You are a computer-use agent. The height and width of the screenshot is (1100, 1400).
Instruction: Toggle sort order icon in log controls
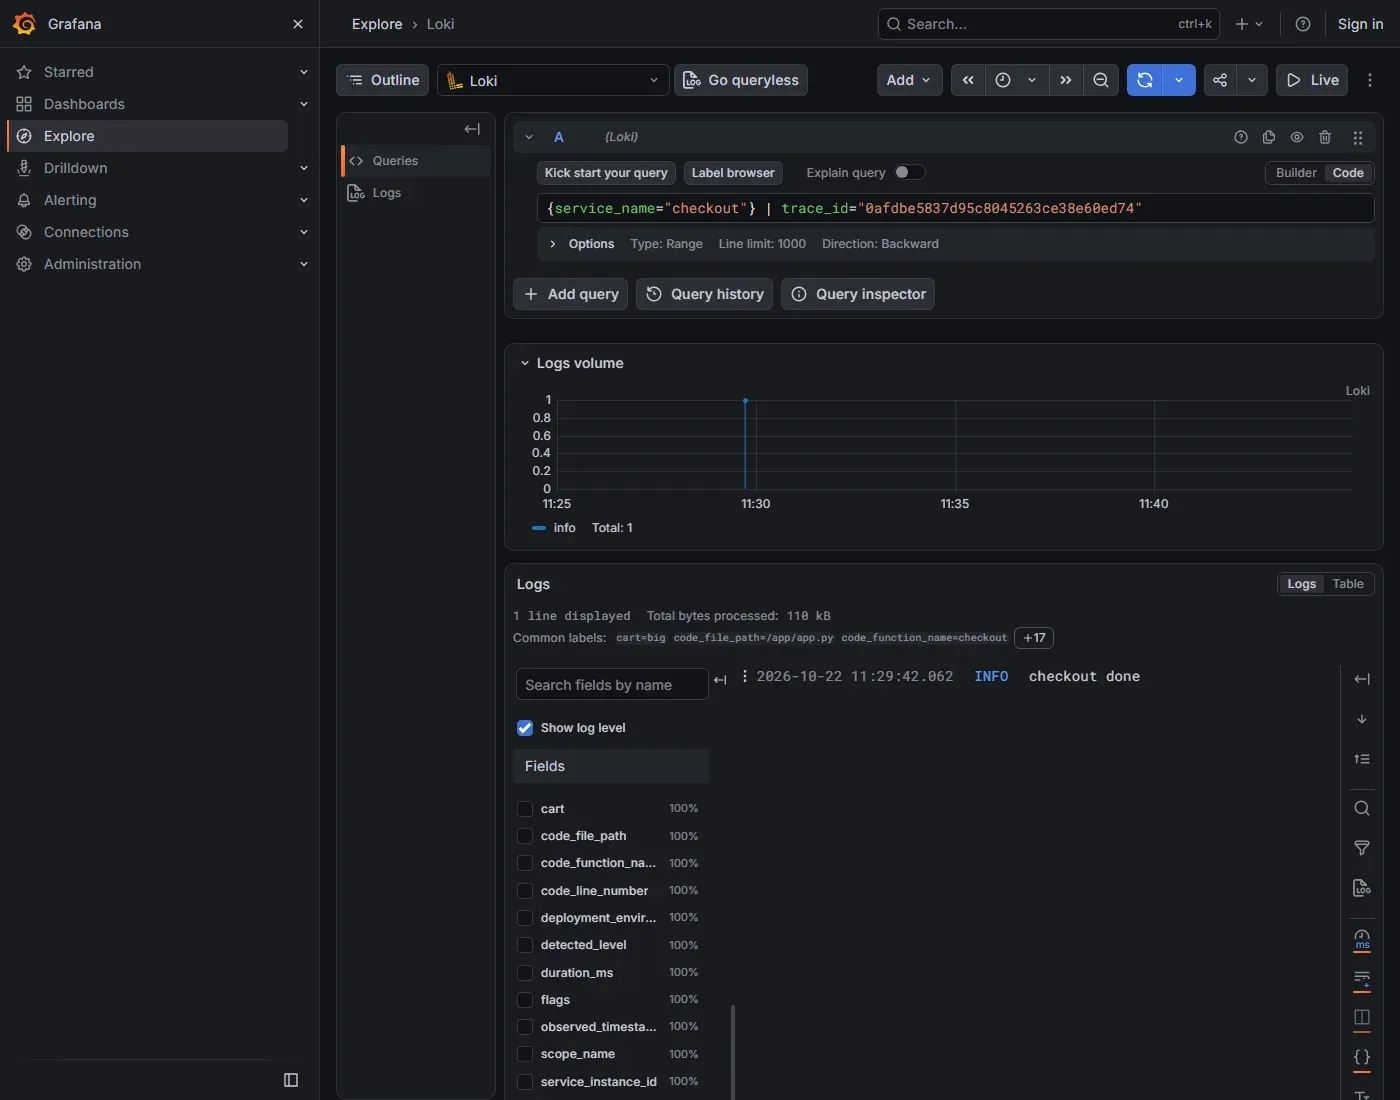(x=1362, y=759)
